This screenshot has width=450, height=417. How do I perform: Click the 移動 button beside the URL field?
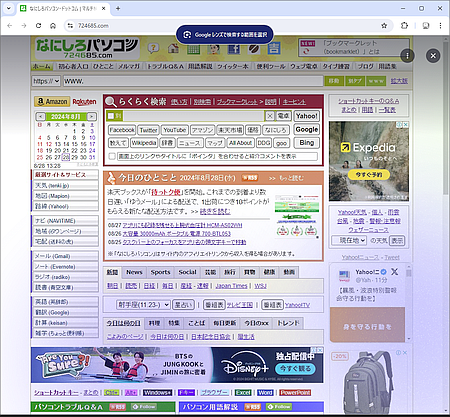tap(334, 81)
